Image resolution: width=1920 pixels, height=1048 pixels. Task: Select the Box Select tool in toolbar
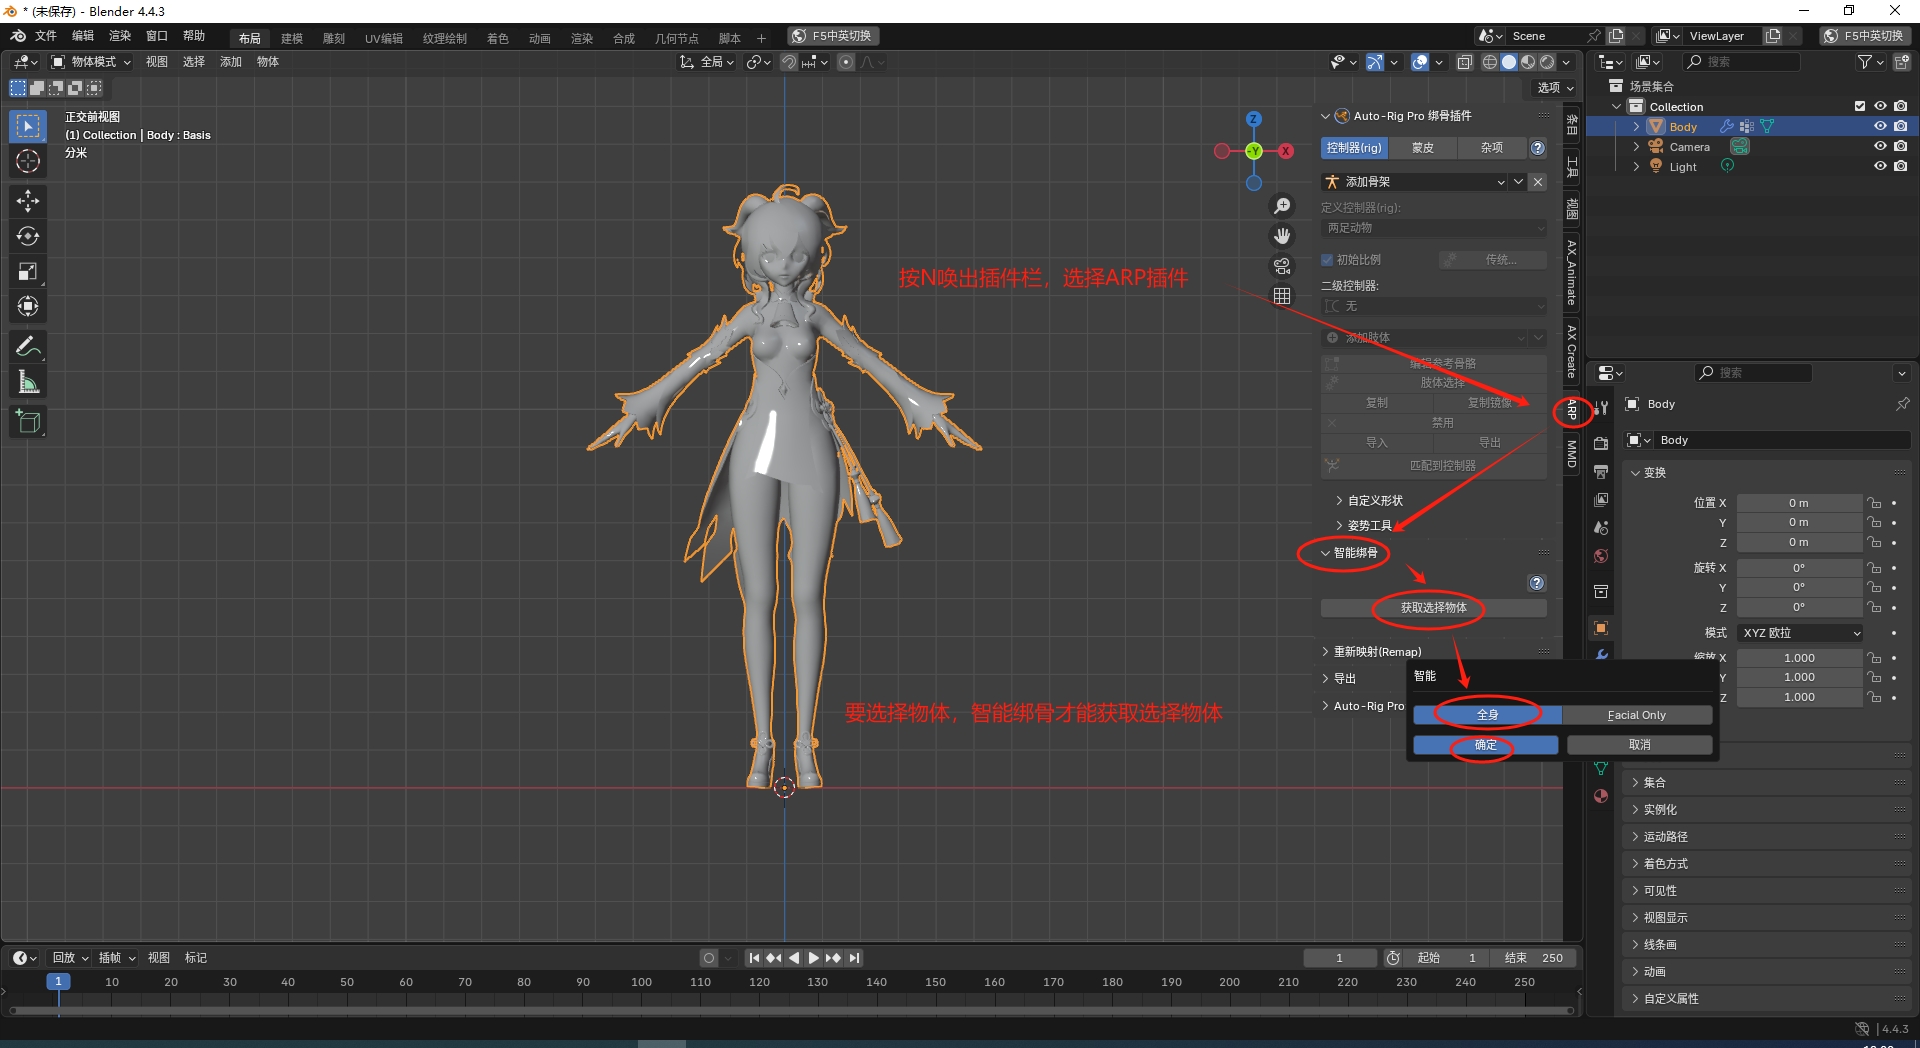click(28, 126)
